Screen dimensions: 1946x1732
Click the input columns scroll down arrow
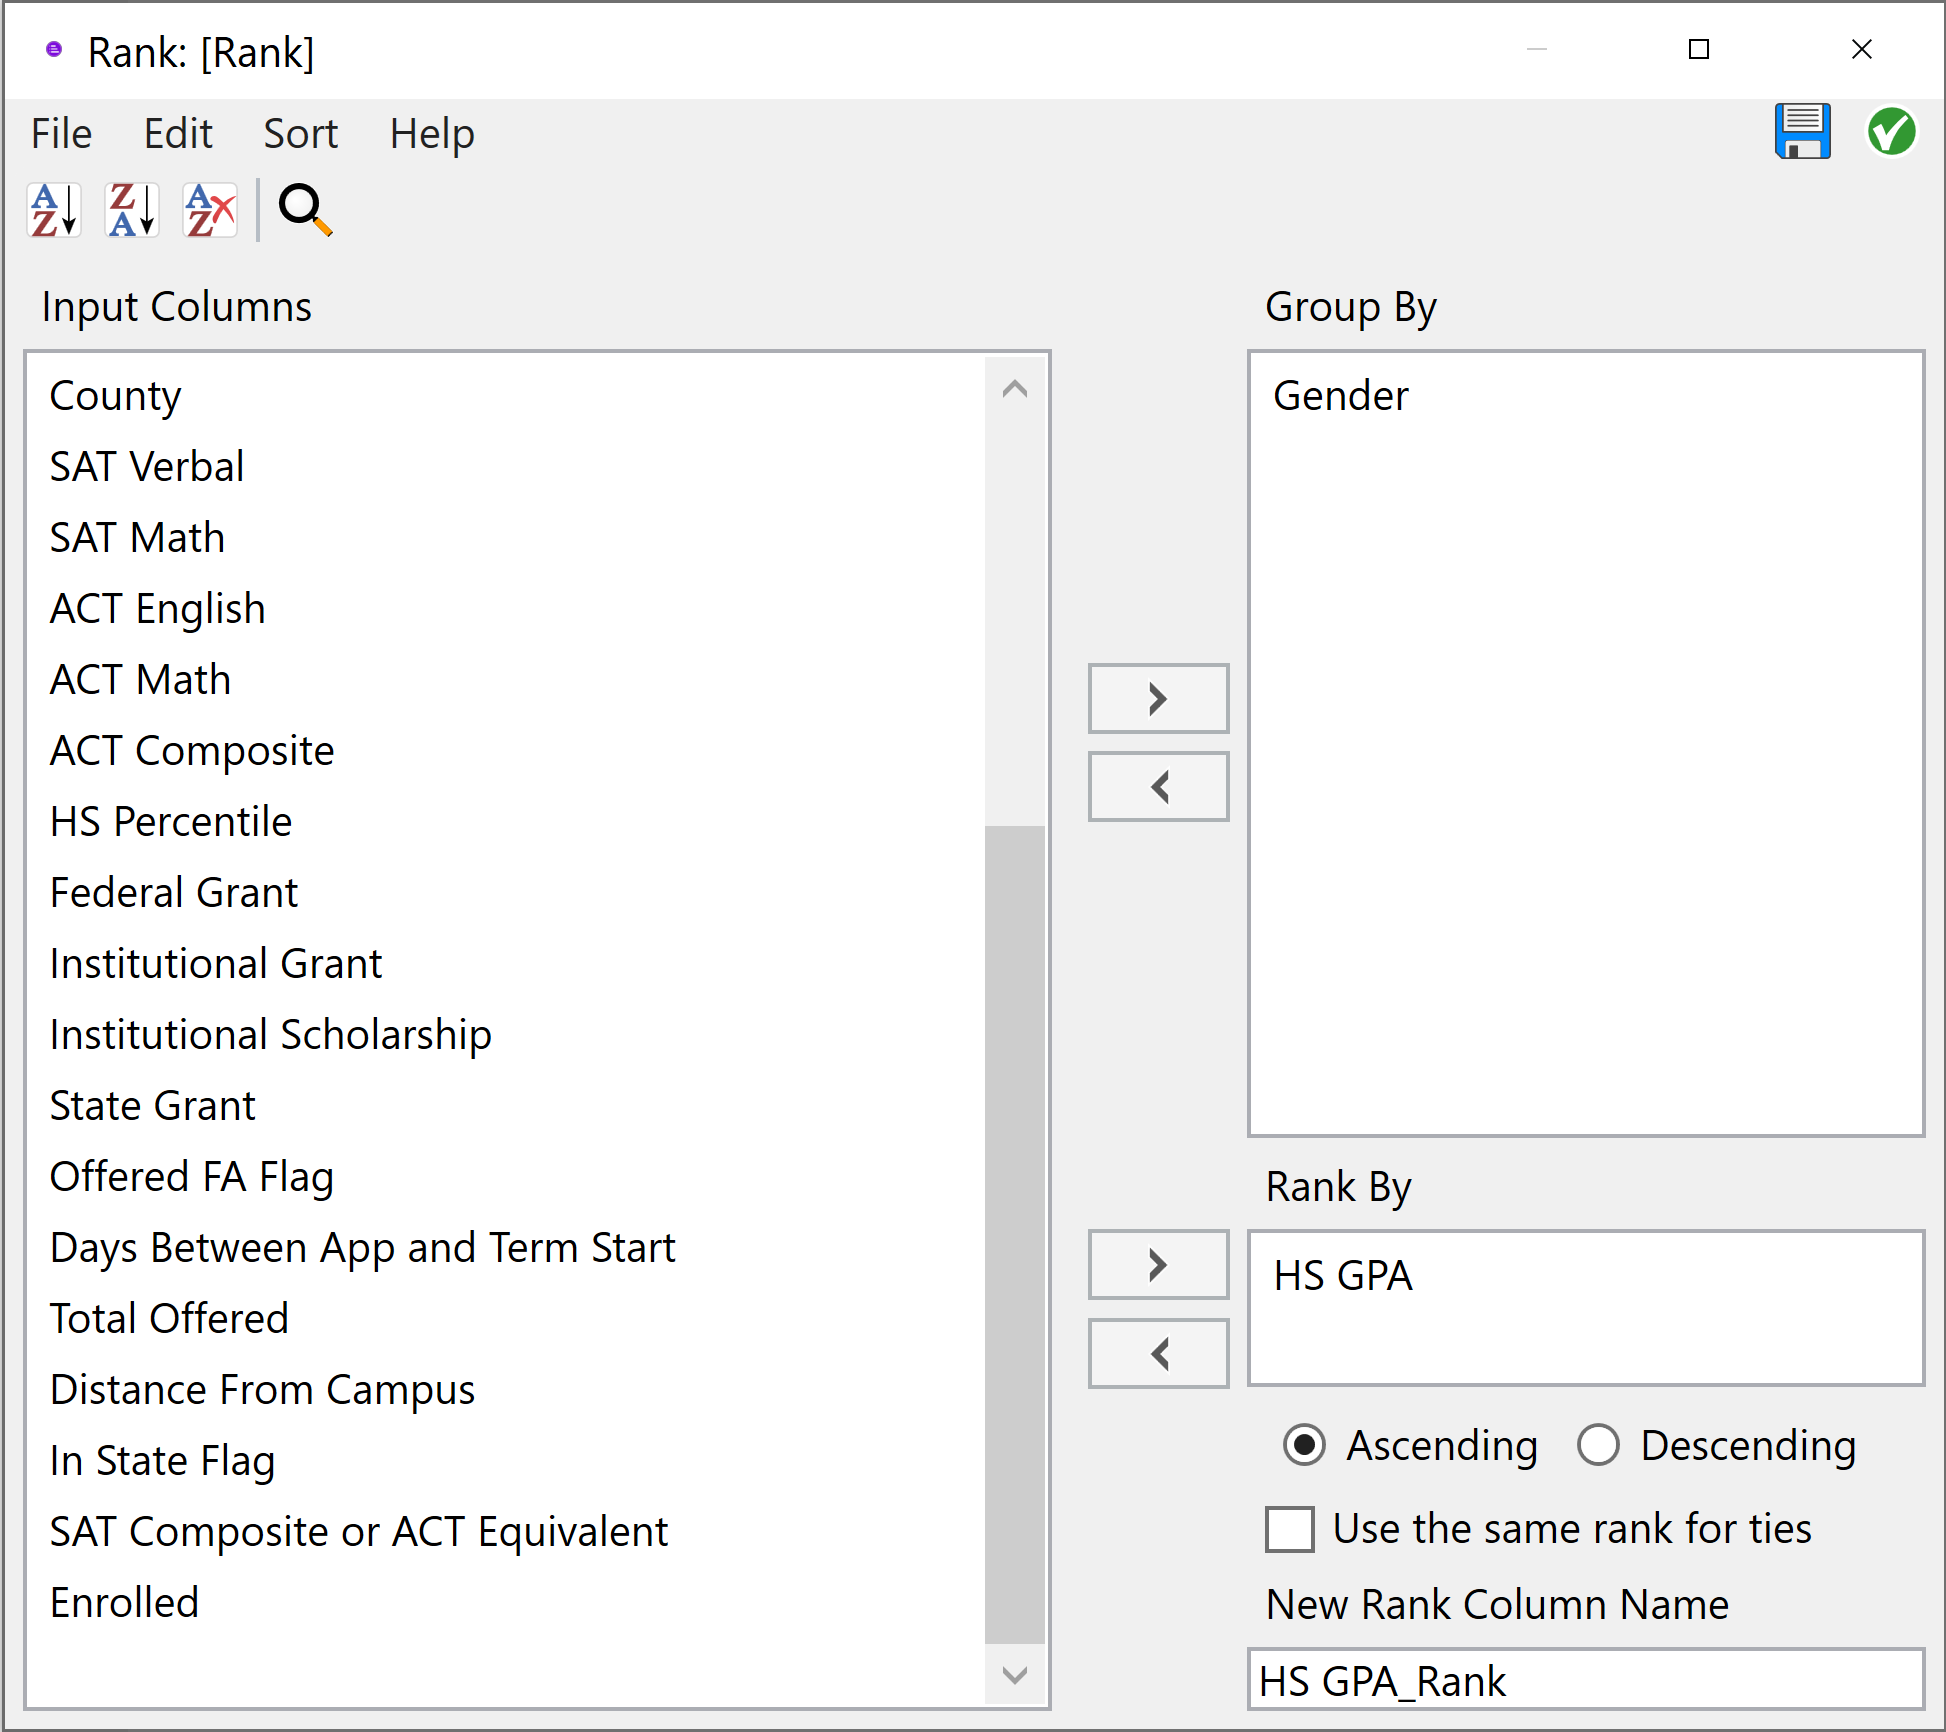(1015, 1675)
